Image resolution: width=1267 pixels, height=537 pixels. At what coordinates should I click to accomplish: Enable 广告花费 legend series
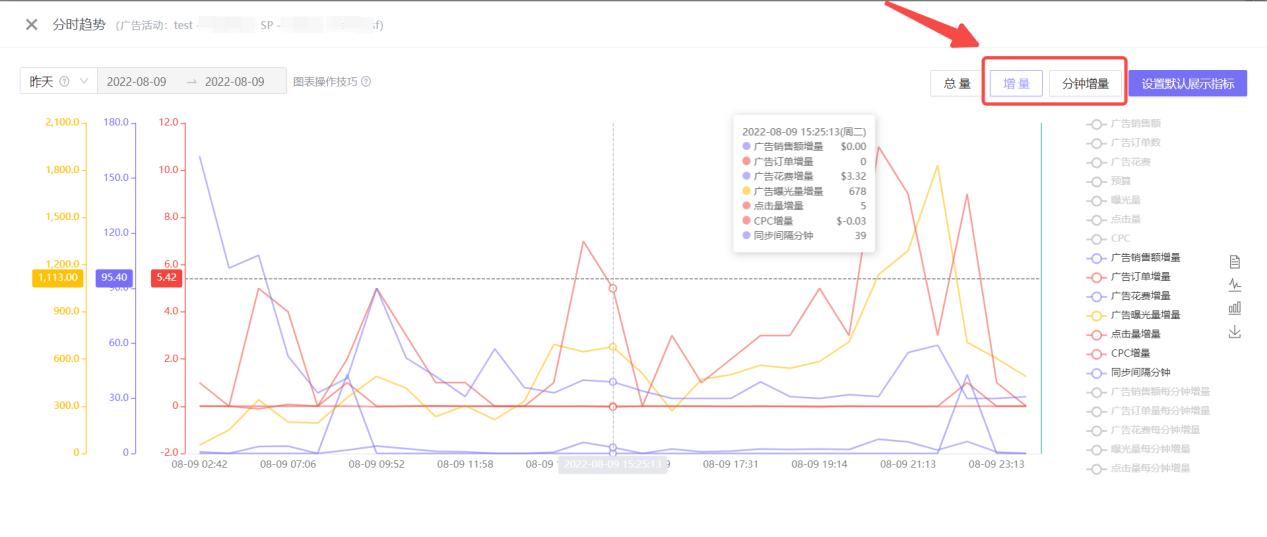coord(1121,162)
